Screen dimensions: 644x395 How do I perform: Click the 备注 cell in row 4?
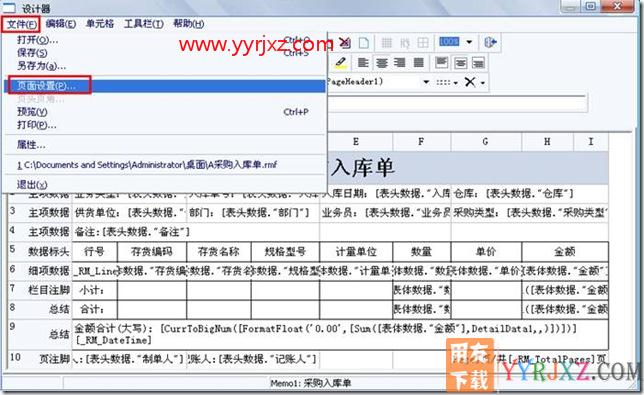click(196, 232)
